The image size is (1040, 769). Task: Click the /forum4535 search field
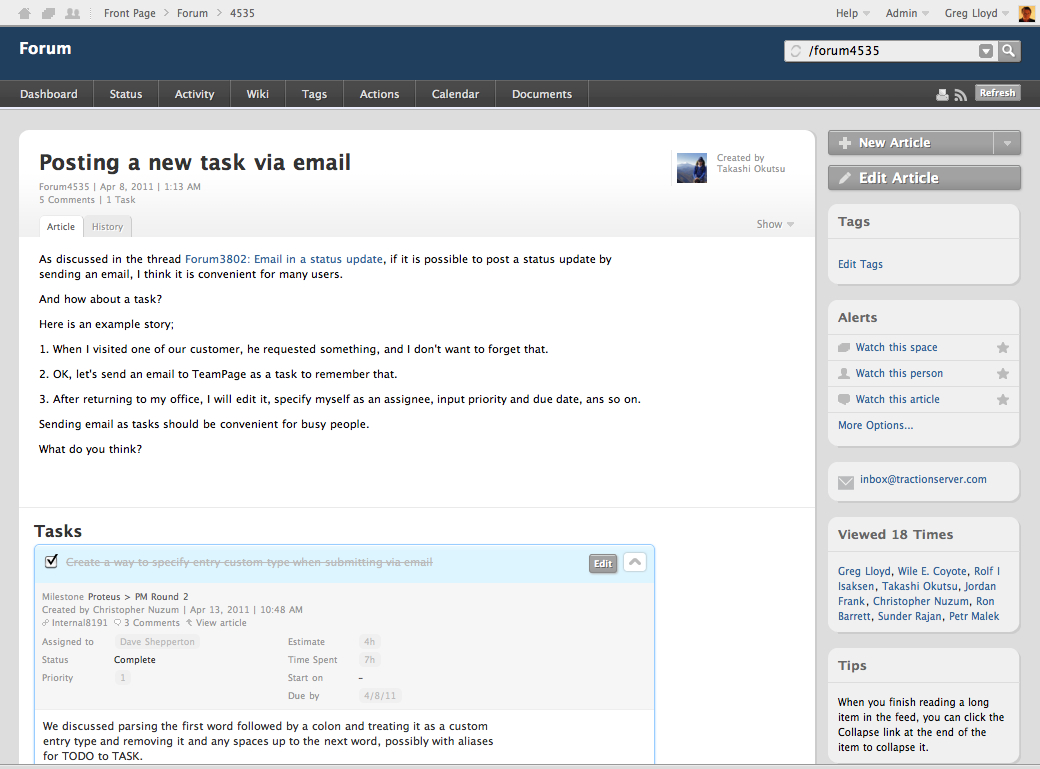885,51
